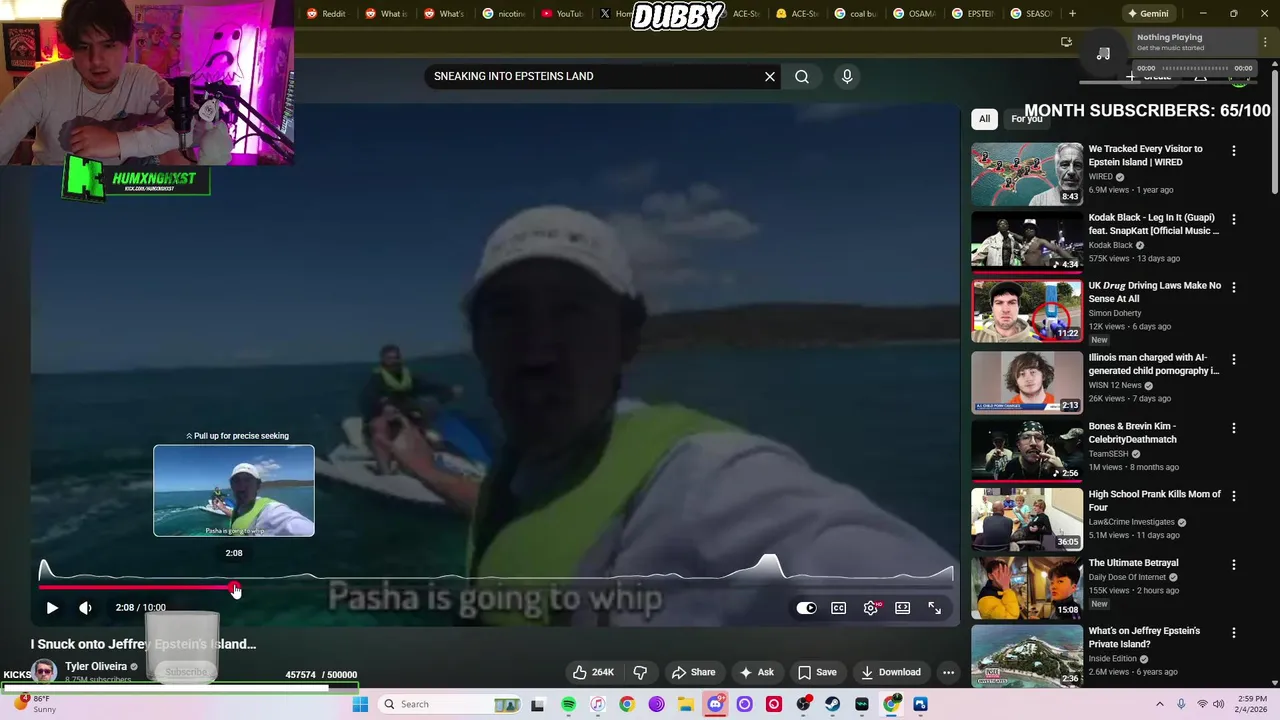
Task: Open system tray volume icon
Action: 1219,704
